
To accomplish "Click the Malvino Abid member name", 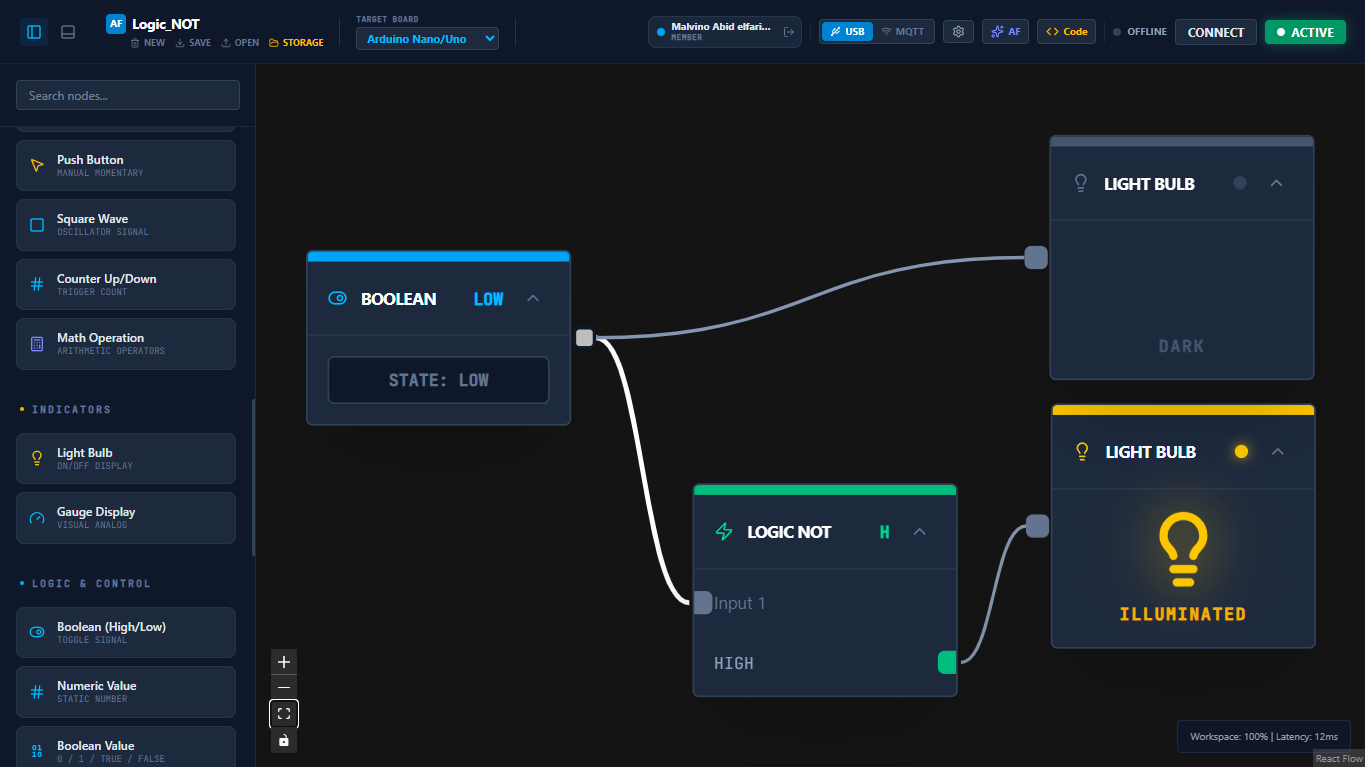I will tap(721, 27).
